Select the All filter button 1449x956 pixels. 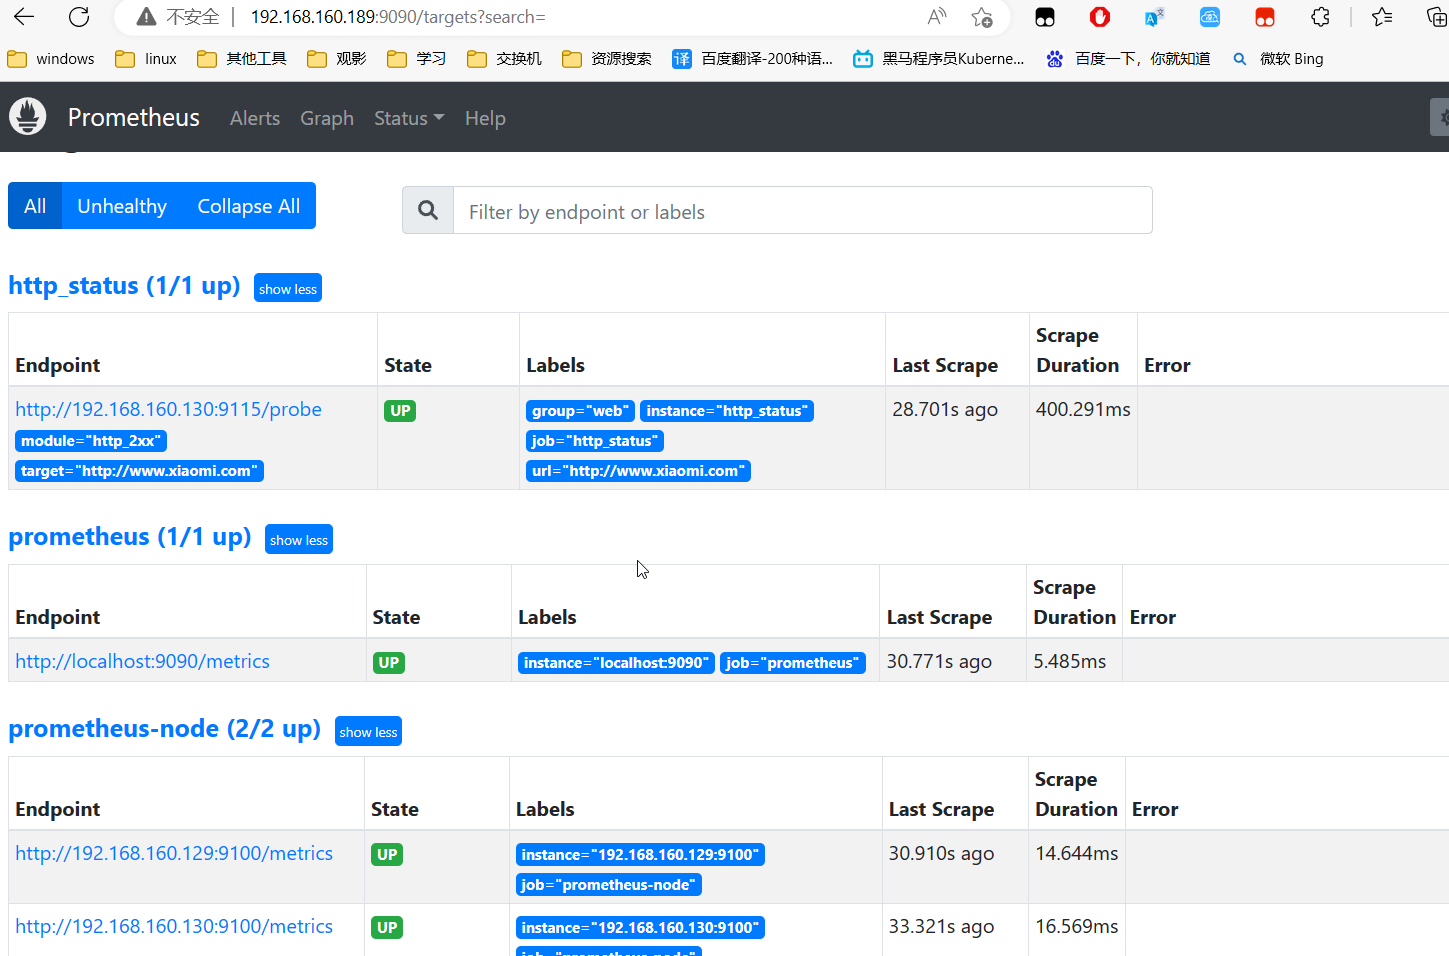(x=35, y=205)
